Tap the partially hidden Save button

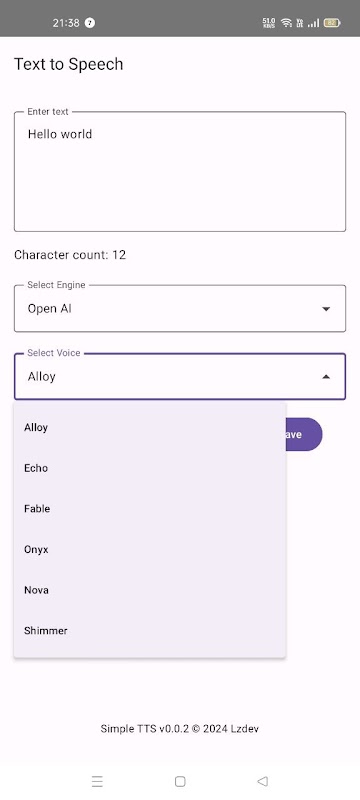click(x=304, y=434)
